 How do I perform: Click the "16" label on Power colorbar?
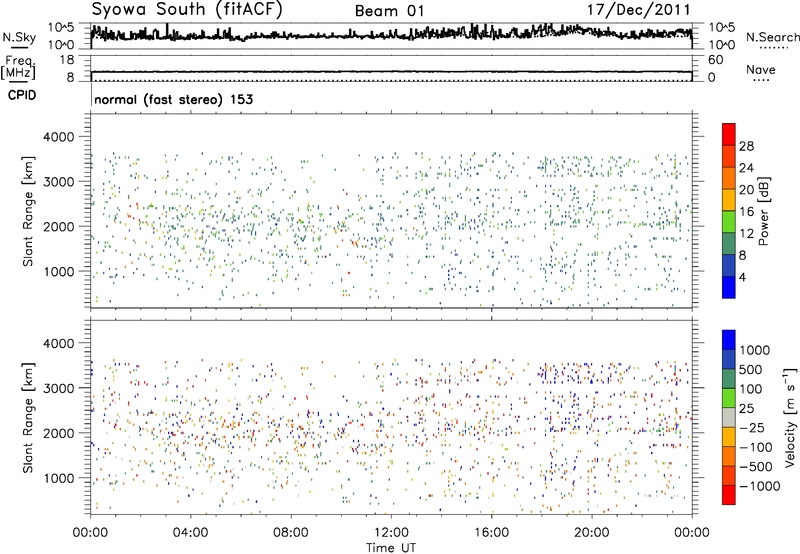click(746, 212)
